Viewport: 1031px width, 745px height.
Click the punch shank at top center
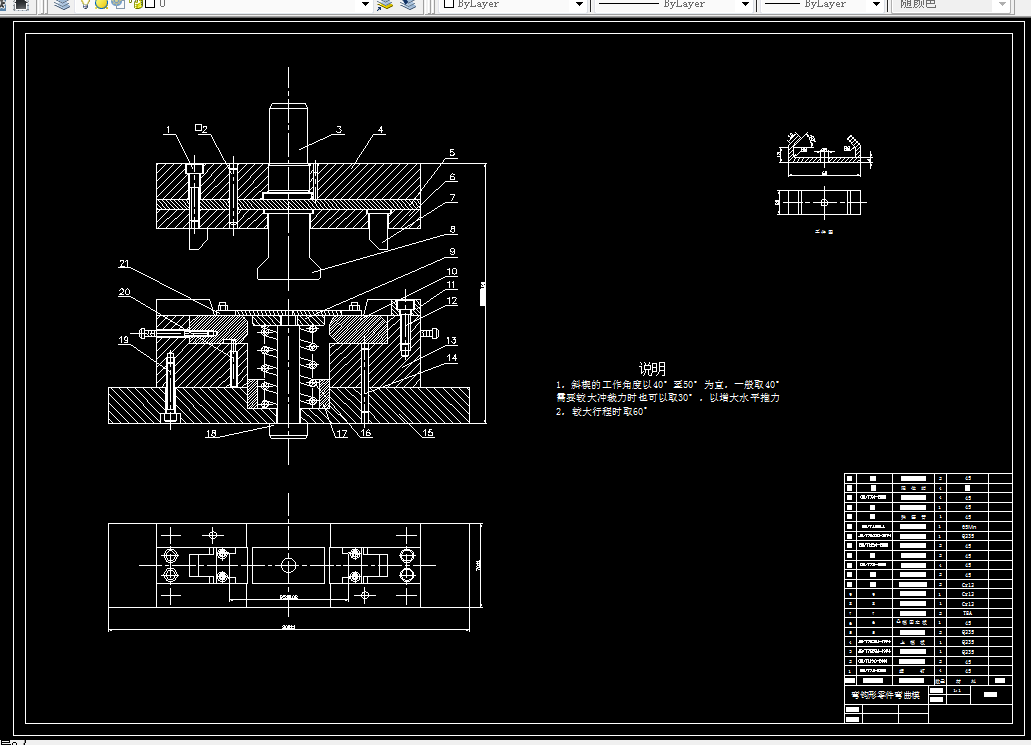[x=289, y=135]
